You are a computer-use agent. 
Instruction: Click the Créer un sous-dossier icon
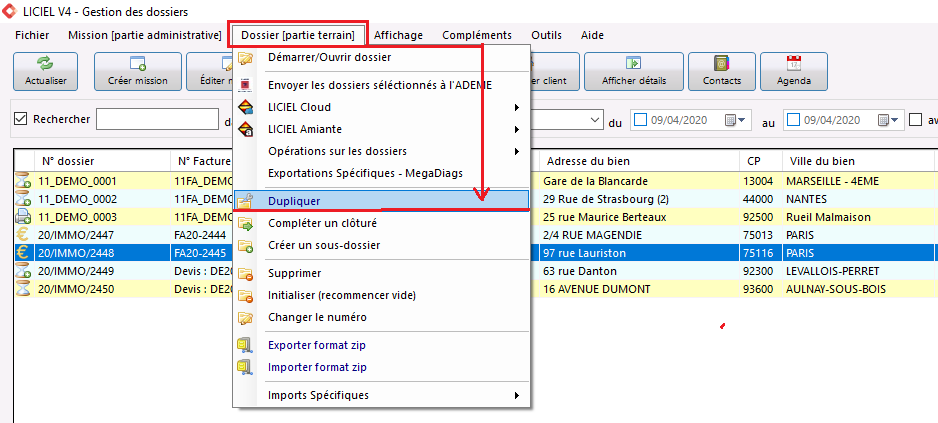pos(245,245)
